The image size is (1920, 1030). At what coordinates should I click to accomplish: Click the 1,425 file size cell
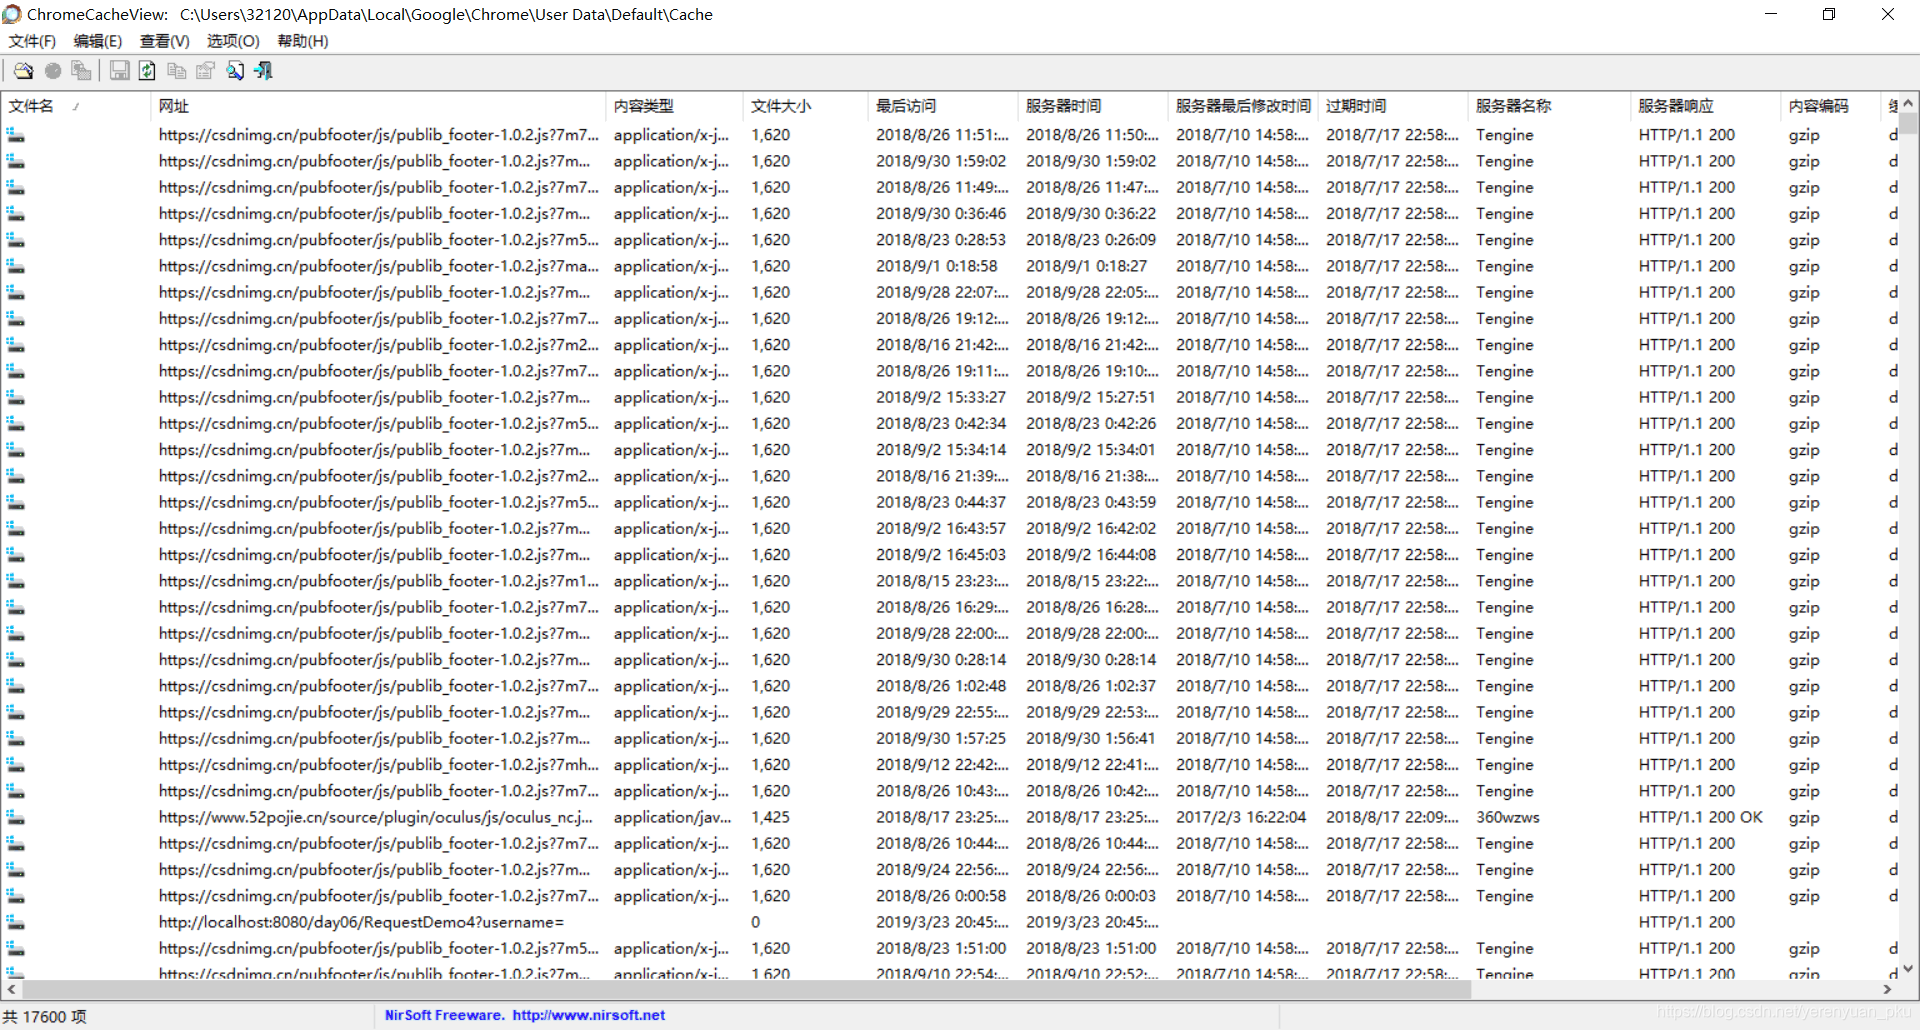[770, 817]
